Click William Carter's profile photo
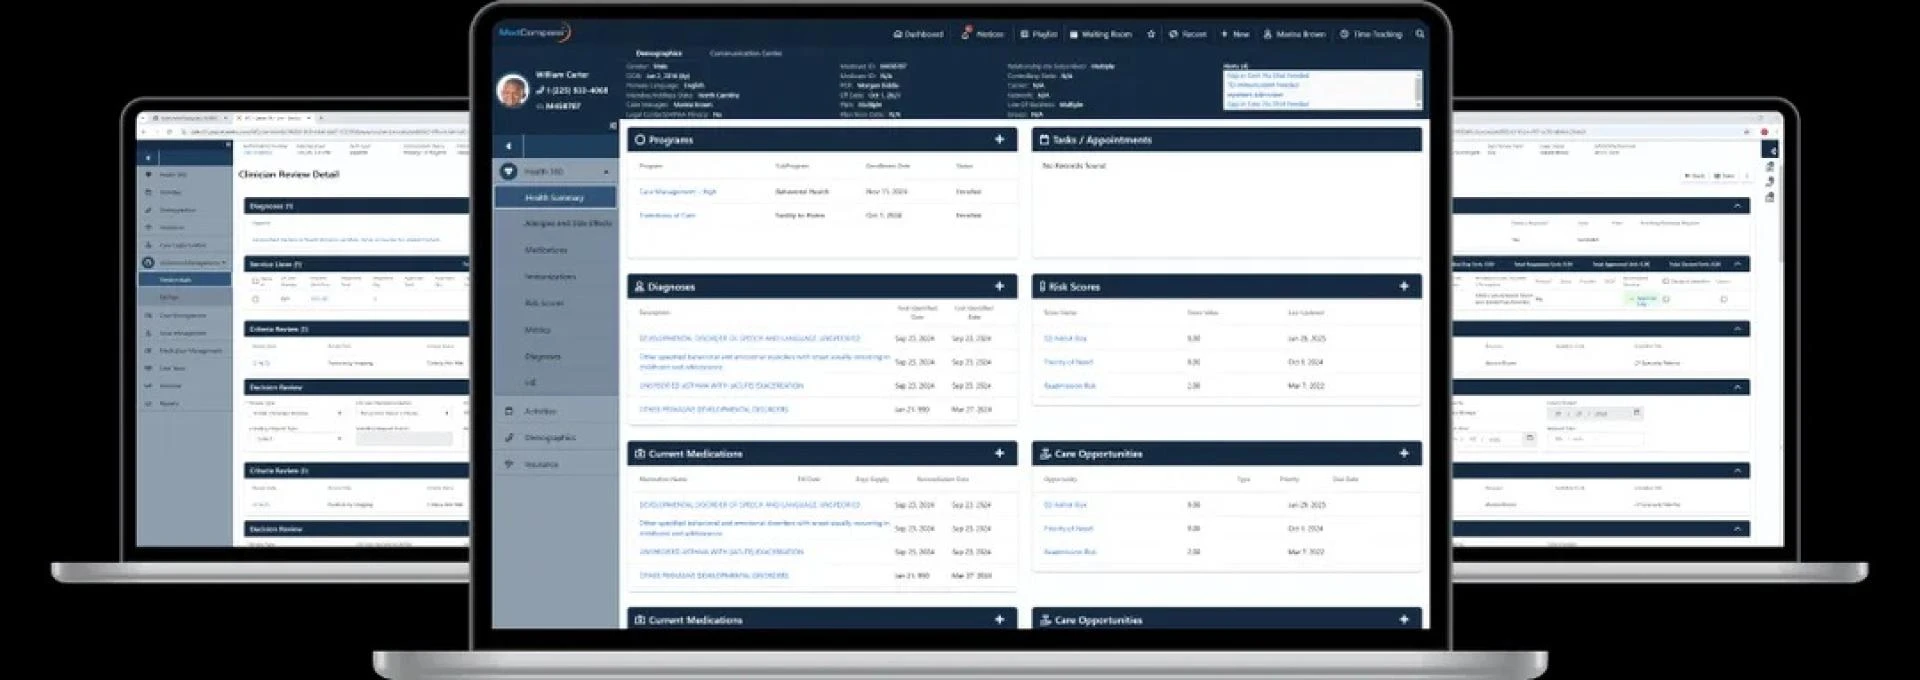 513,90
